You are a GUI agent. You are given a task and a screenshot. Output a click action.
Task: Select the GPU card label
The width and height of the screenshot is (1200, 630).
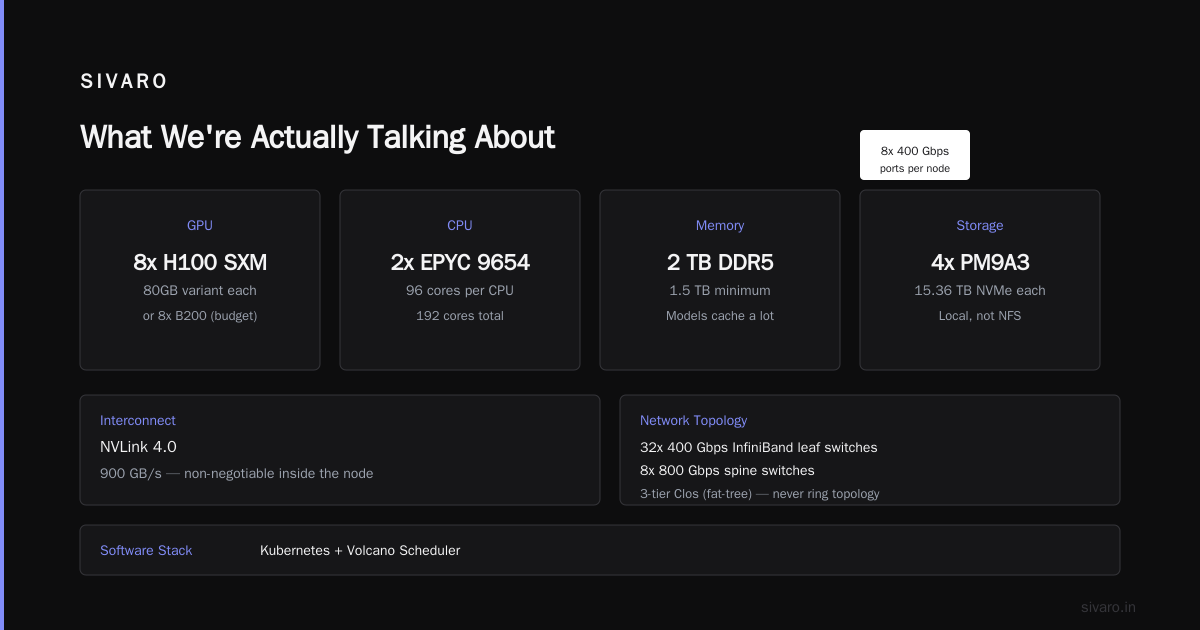(200, 226)
